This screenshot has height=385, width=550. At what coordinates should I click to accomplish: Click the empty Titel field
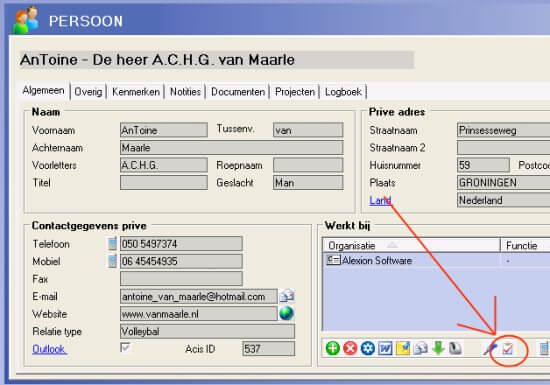tap(164, 183)
